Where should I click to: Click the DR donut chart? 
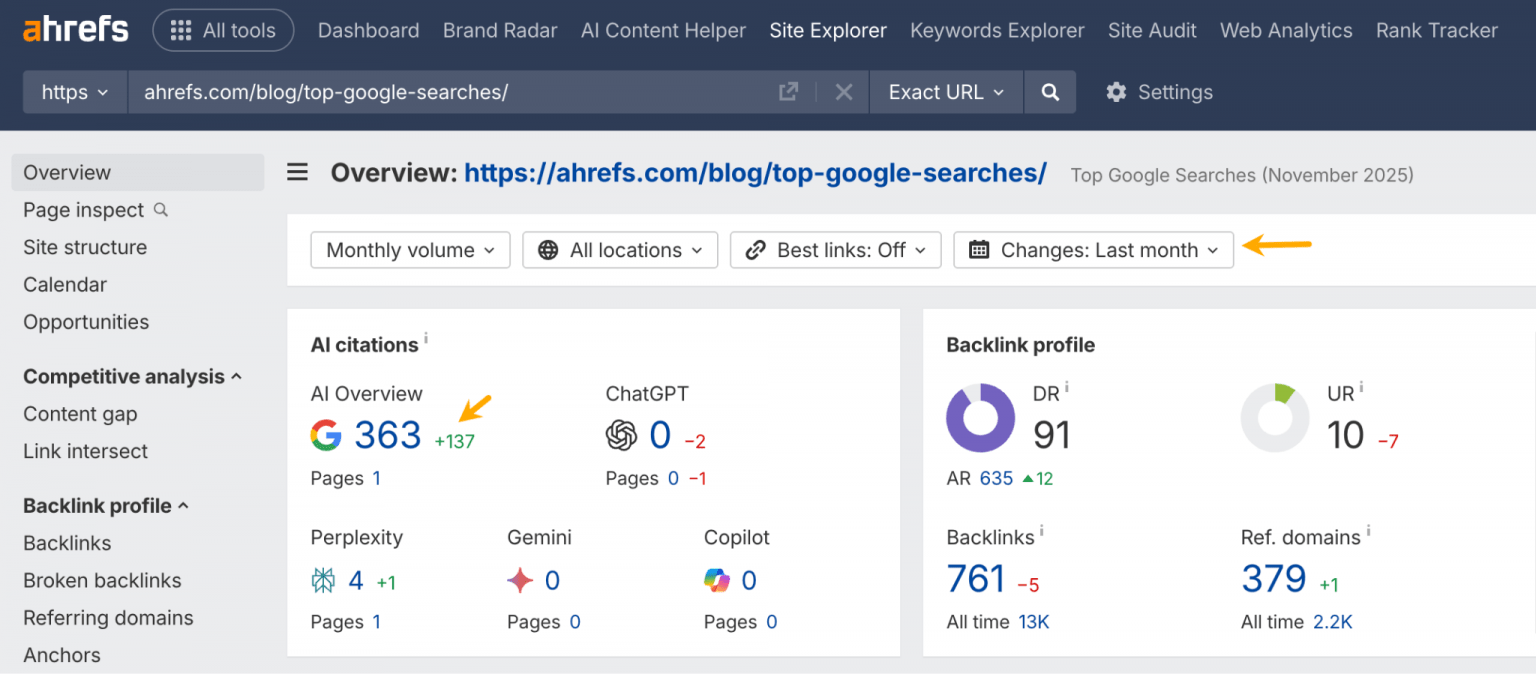(x=981, y=418)
